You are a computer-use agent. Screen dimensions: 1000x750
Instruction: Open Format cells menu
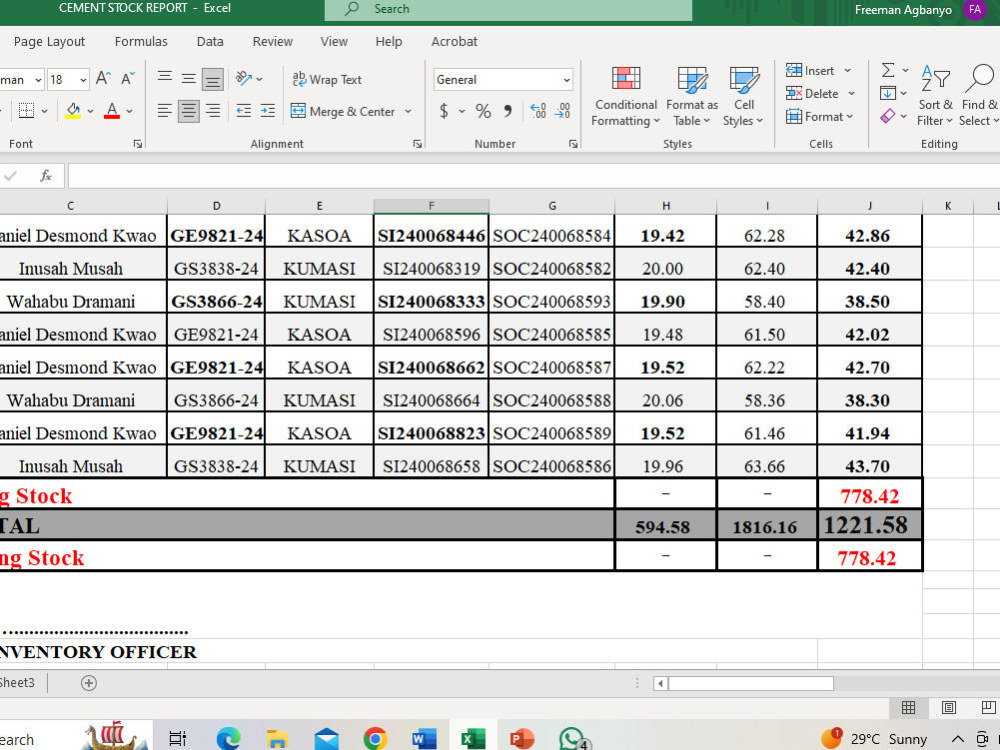tap(819, 116)
